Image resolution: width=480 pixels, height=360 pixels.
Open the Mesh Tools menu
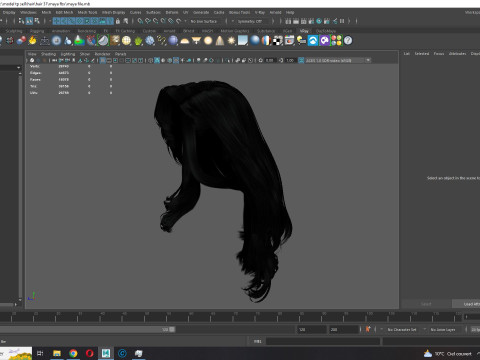pos(87,12)
